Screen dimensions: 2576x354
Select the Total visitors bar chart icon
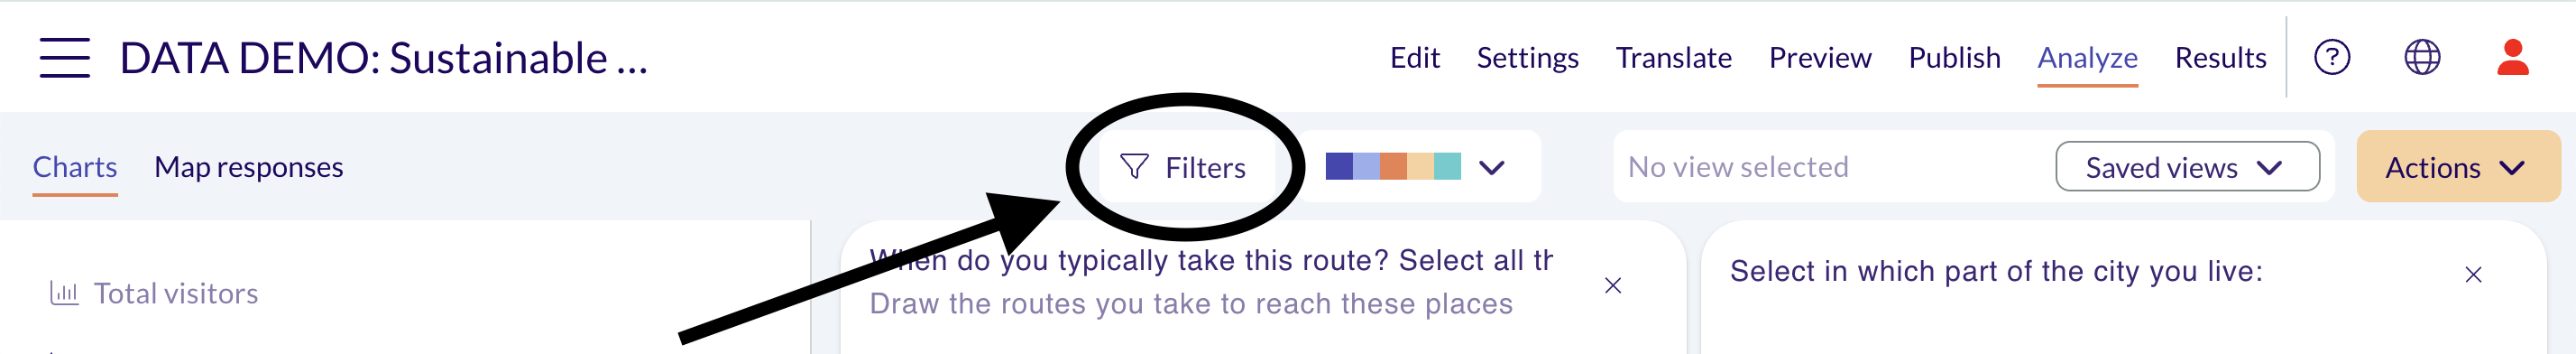[64, 293]
